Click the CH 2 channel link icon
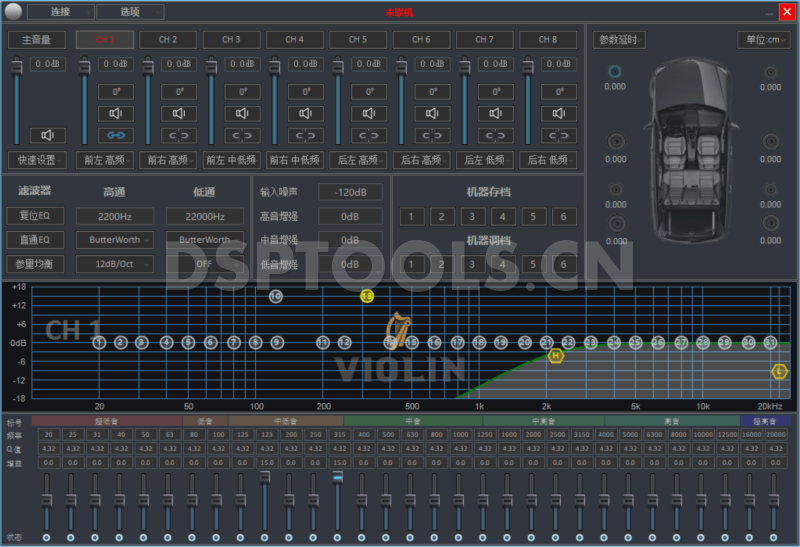 pos(177,136)
